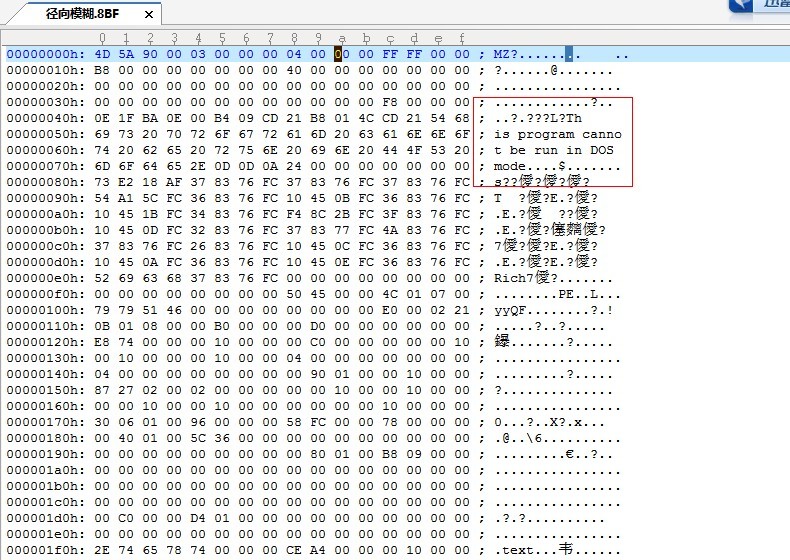Select byte 96 in row 00000170h

tap(198, 422)
